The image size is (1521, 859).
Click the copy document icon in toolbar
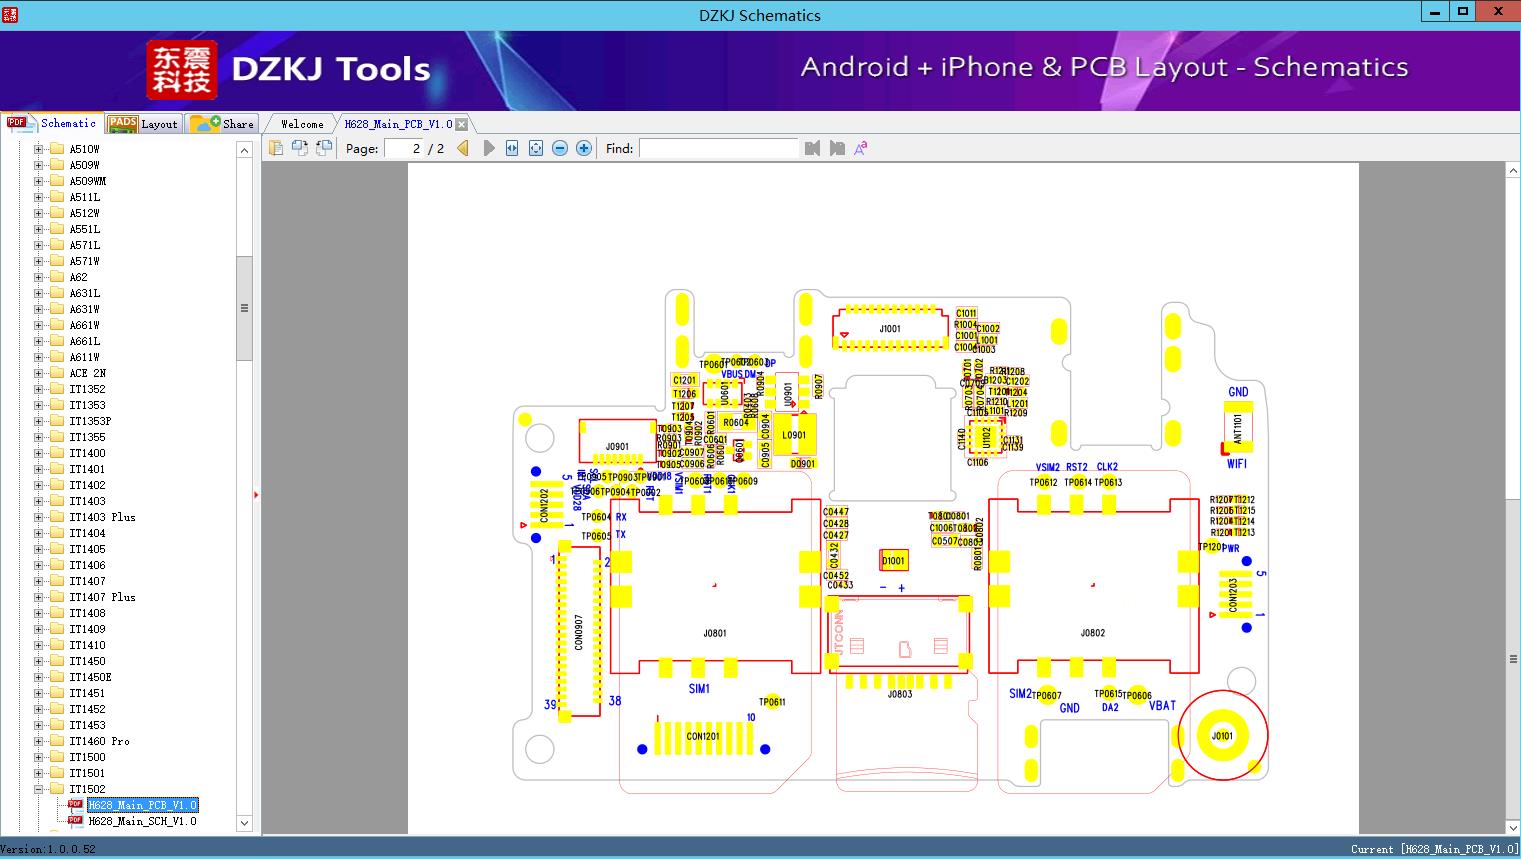(275, 148)
